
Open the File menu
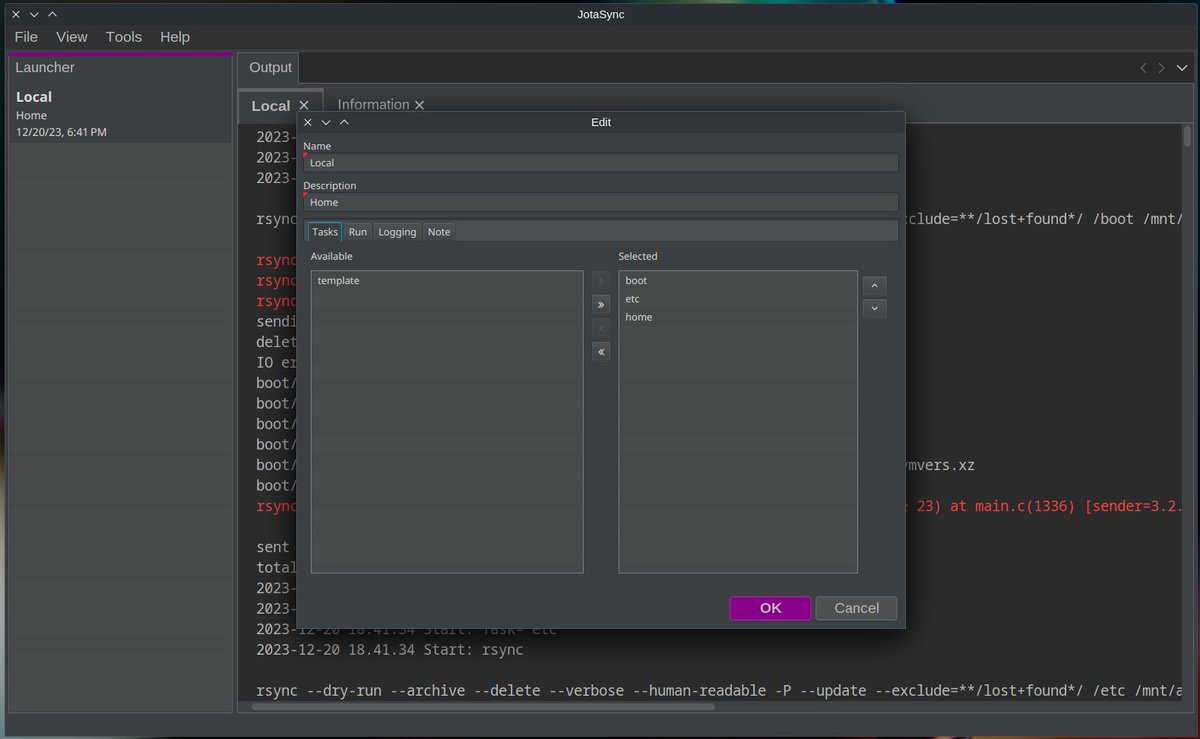25,36
